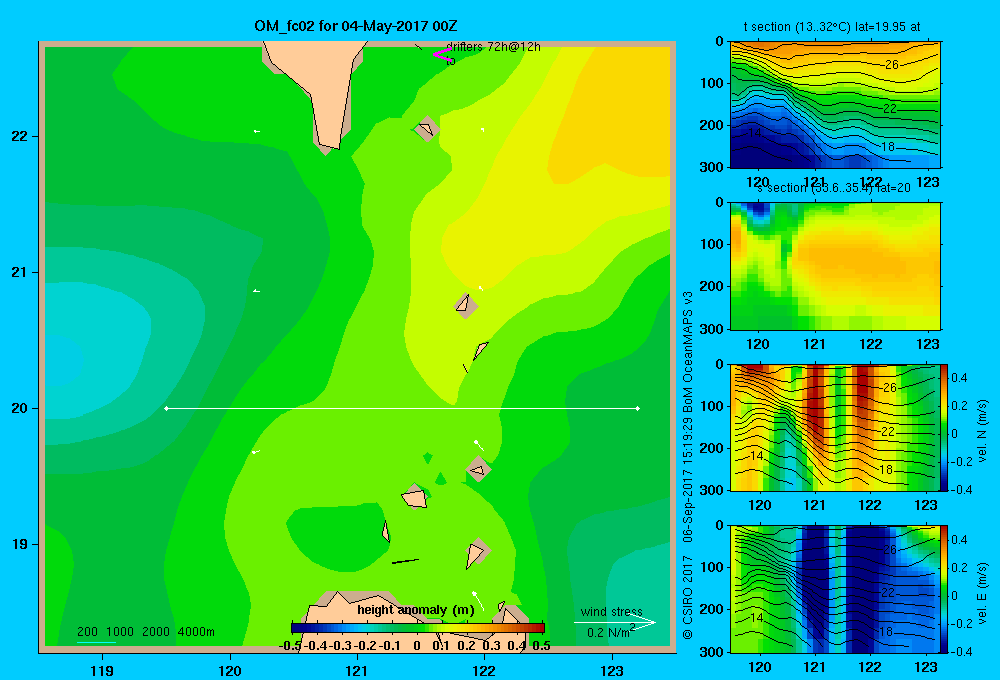Viewport: 1000px width, 680px height.
Task: Click the island near 19.5N at 122E
Action: tap(478, 469)
